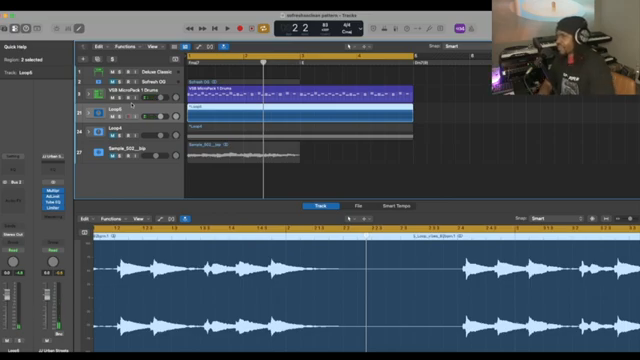Show automation in tracks area
The height and width of the screenshot is (360, 640).
(x=199, y=47)
